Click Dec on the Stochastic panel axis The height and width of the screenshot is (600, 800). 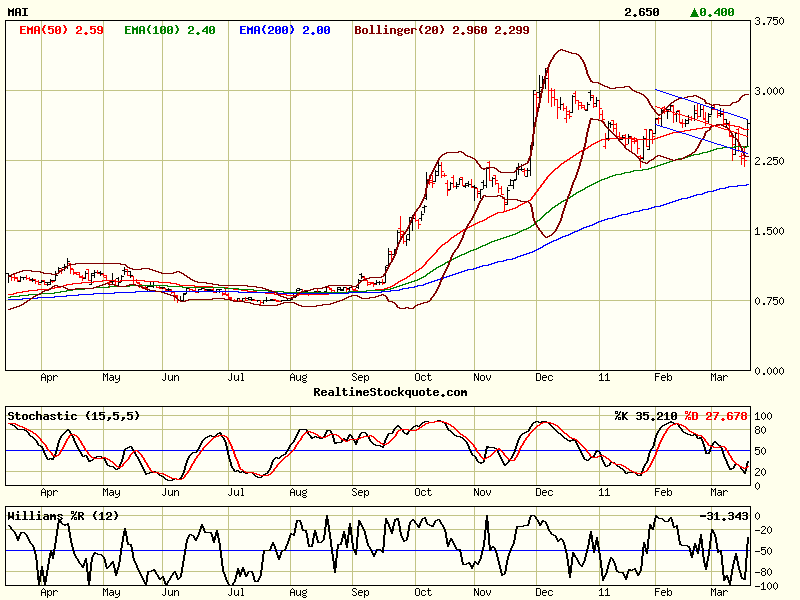544,492
